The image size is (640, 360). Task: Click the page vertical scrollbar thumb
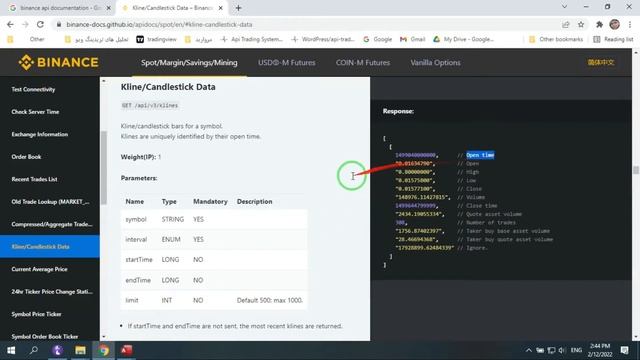[x=636, y=169]
